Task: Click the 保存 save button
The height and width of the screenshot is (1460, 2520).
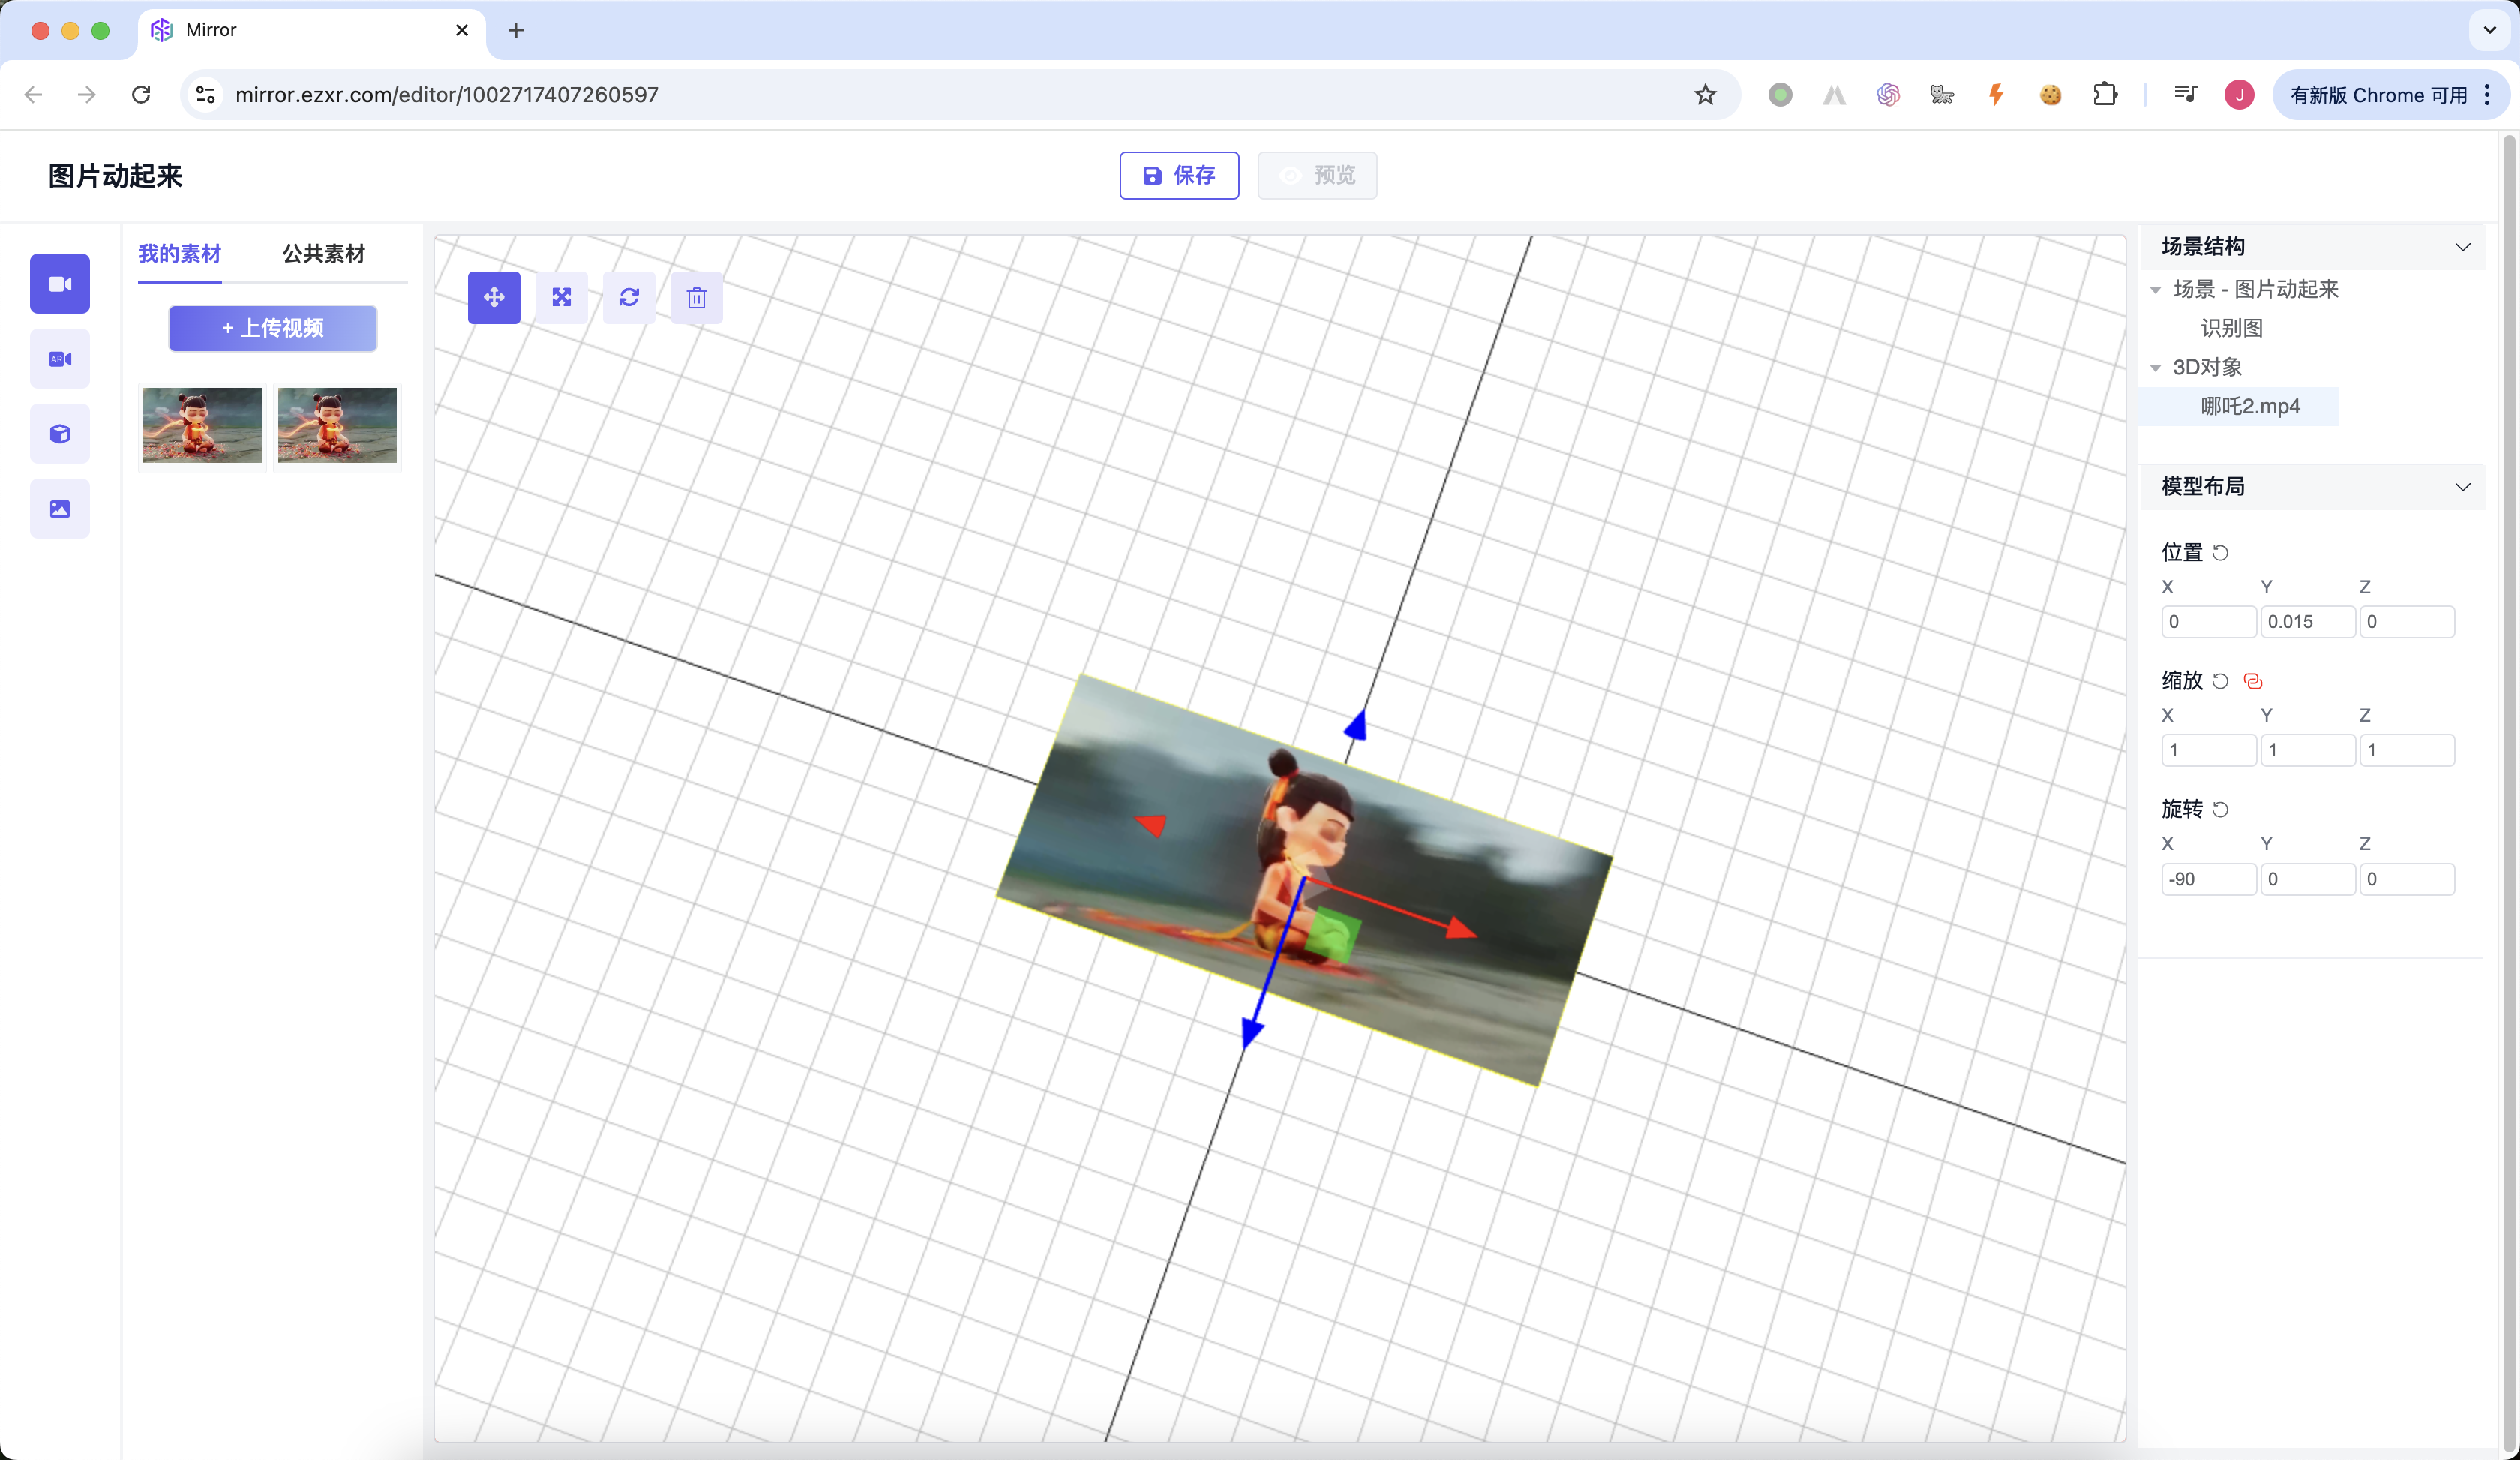Action: pos(1179,175)
